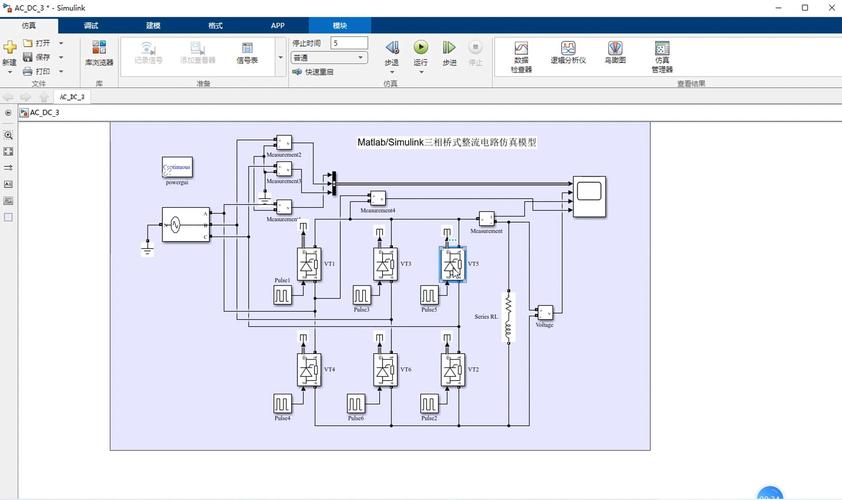842x500 pixels.
Task: Select the Series RL load block
Action: [509, 317]
